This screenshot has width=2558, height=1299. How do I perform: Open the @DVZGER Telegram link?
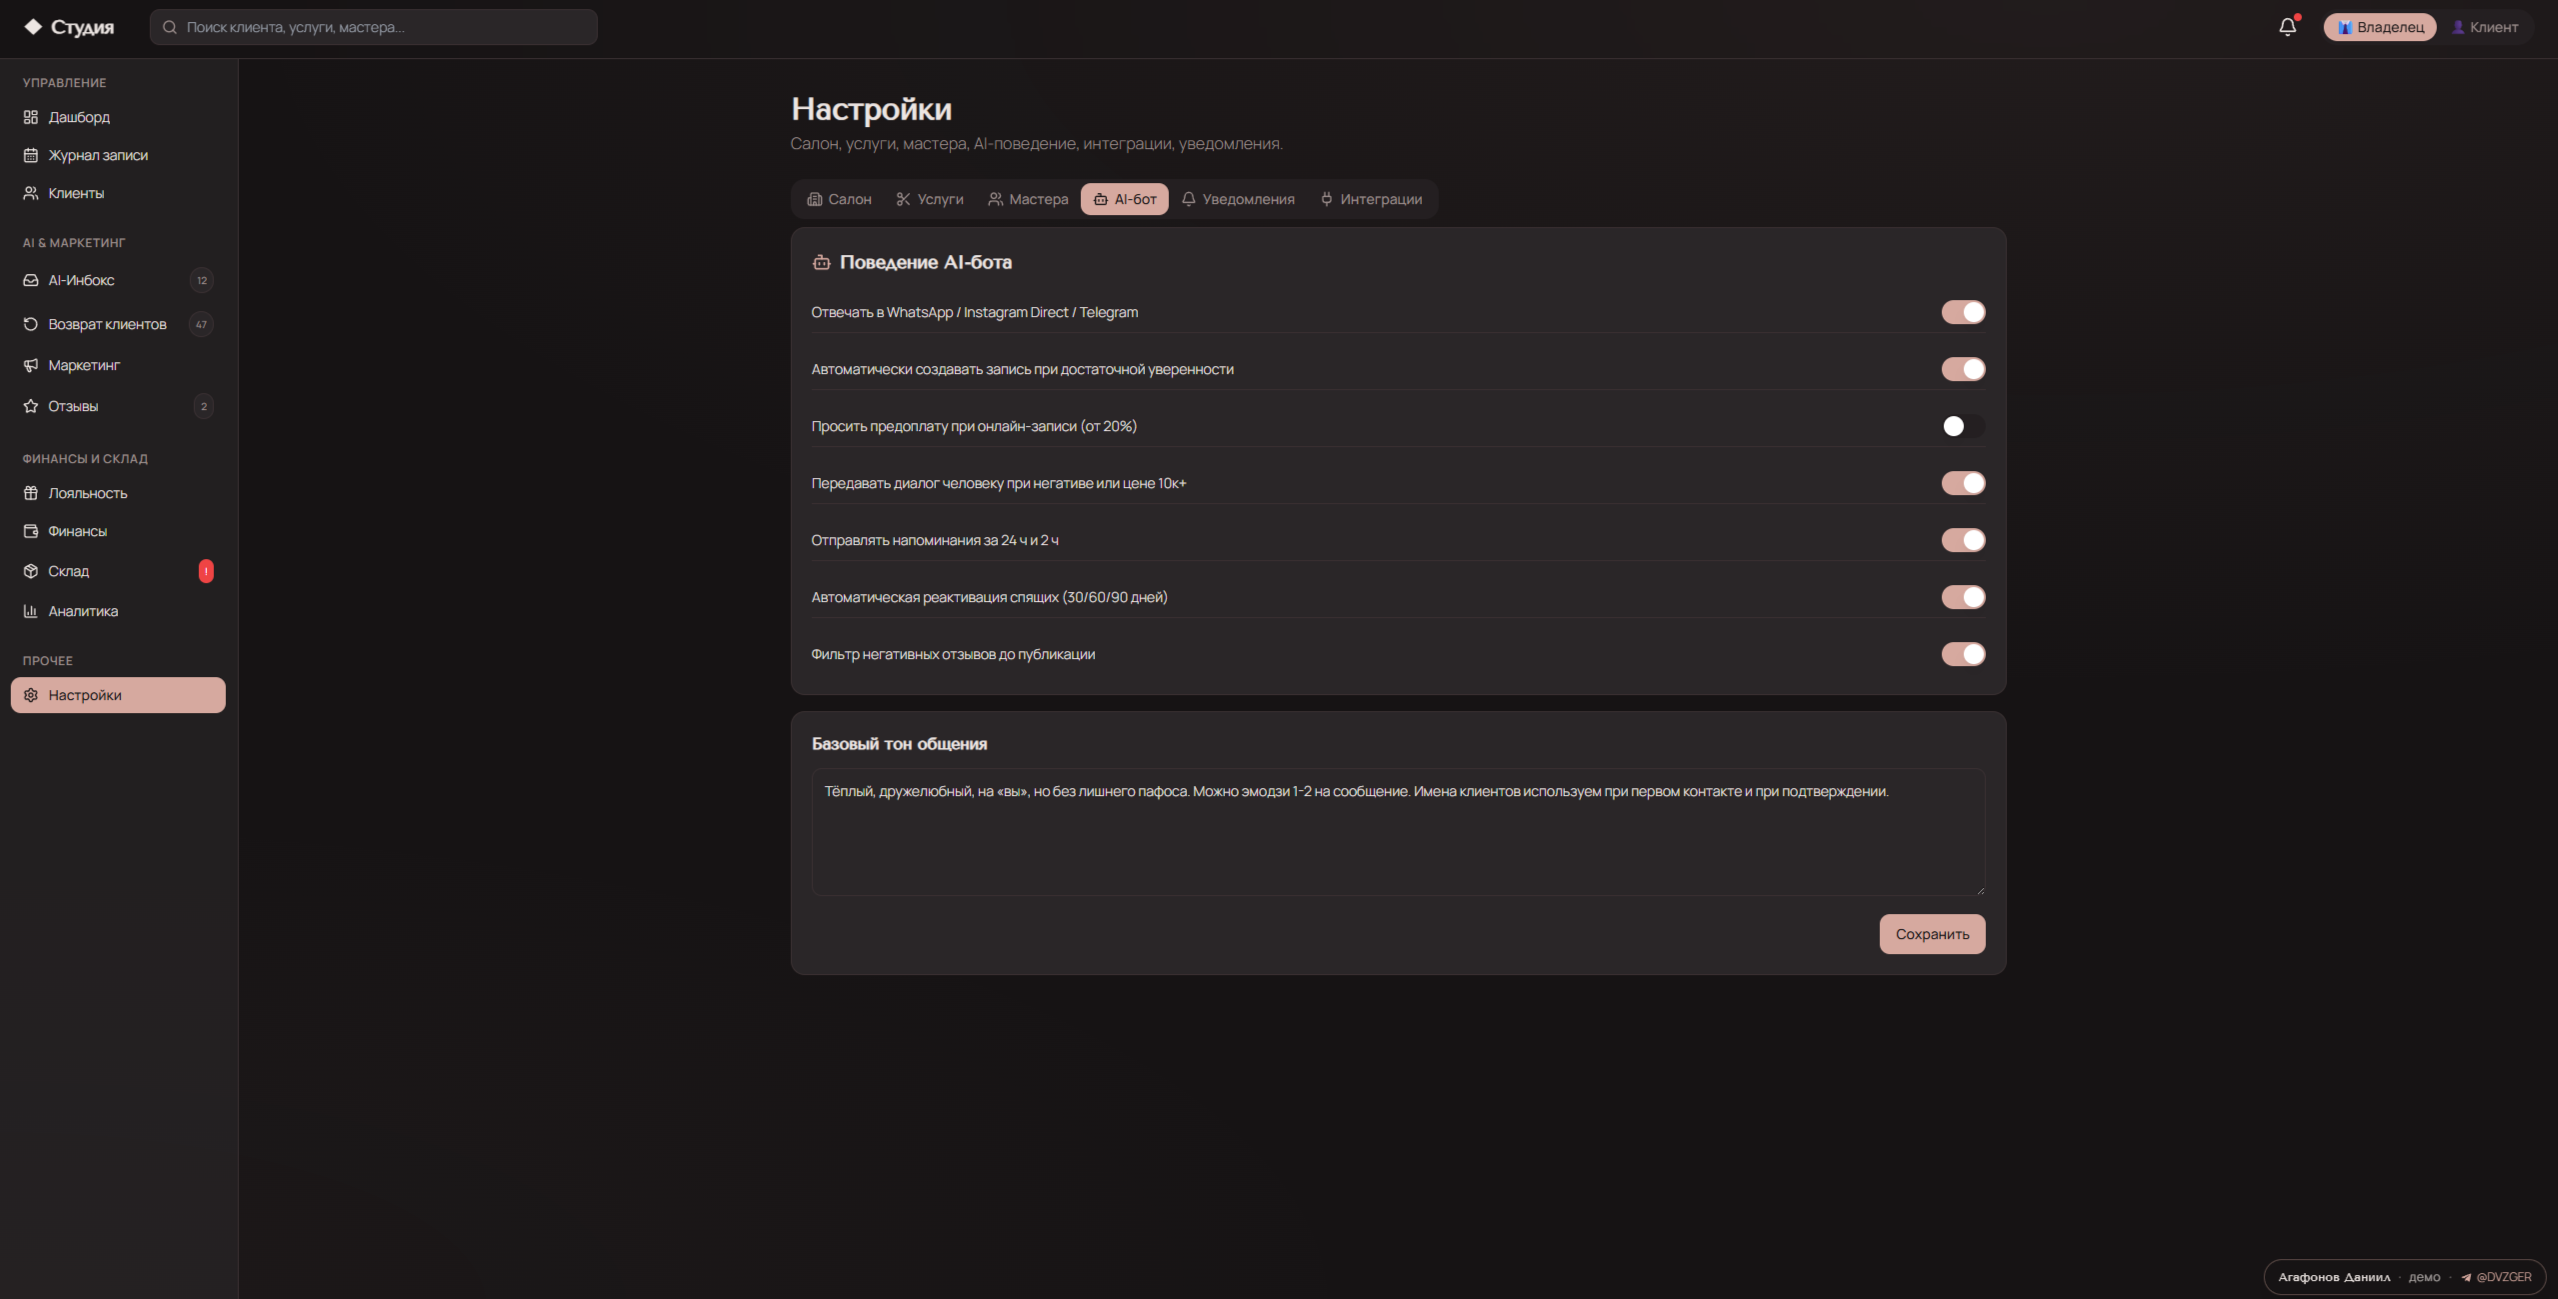(x=2496, y=1277)
